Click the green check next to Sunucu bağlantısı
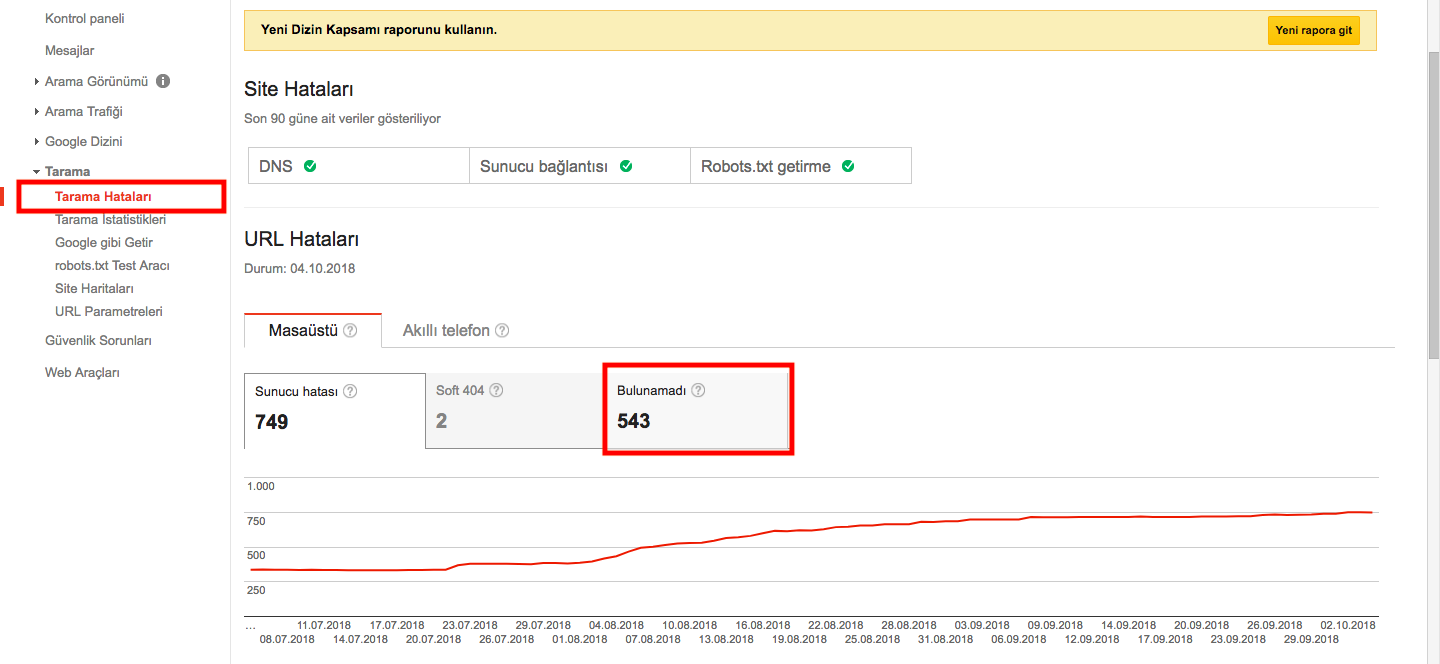 point(626,166)
